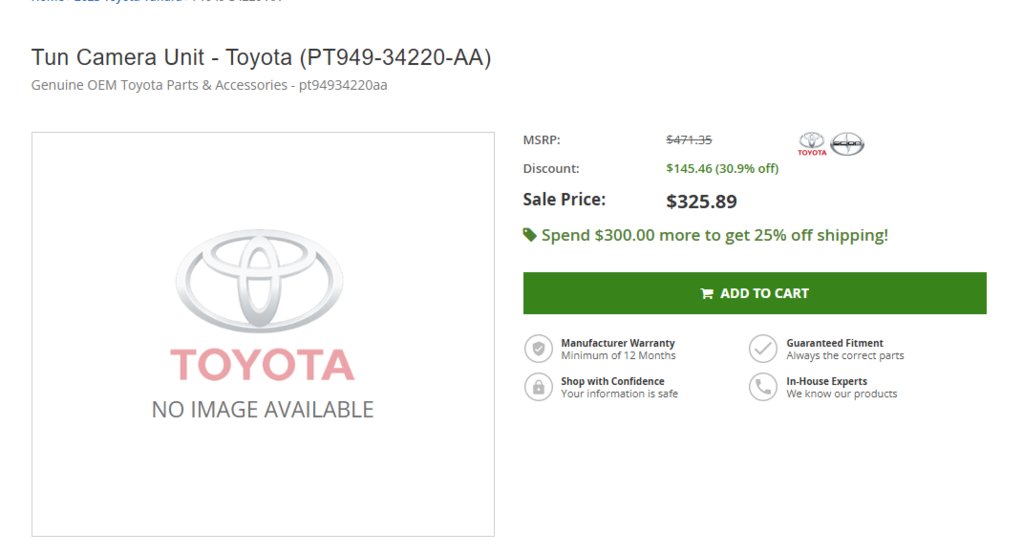
Task: Click the crossed-out $471.35 MSRP
Action: click(689, 140)
